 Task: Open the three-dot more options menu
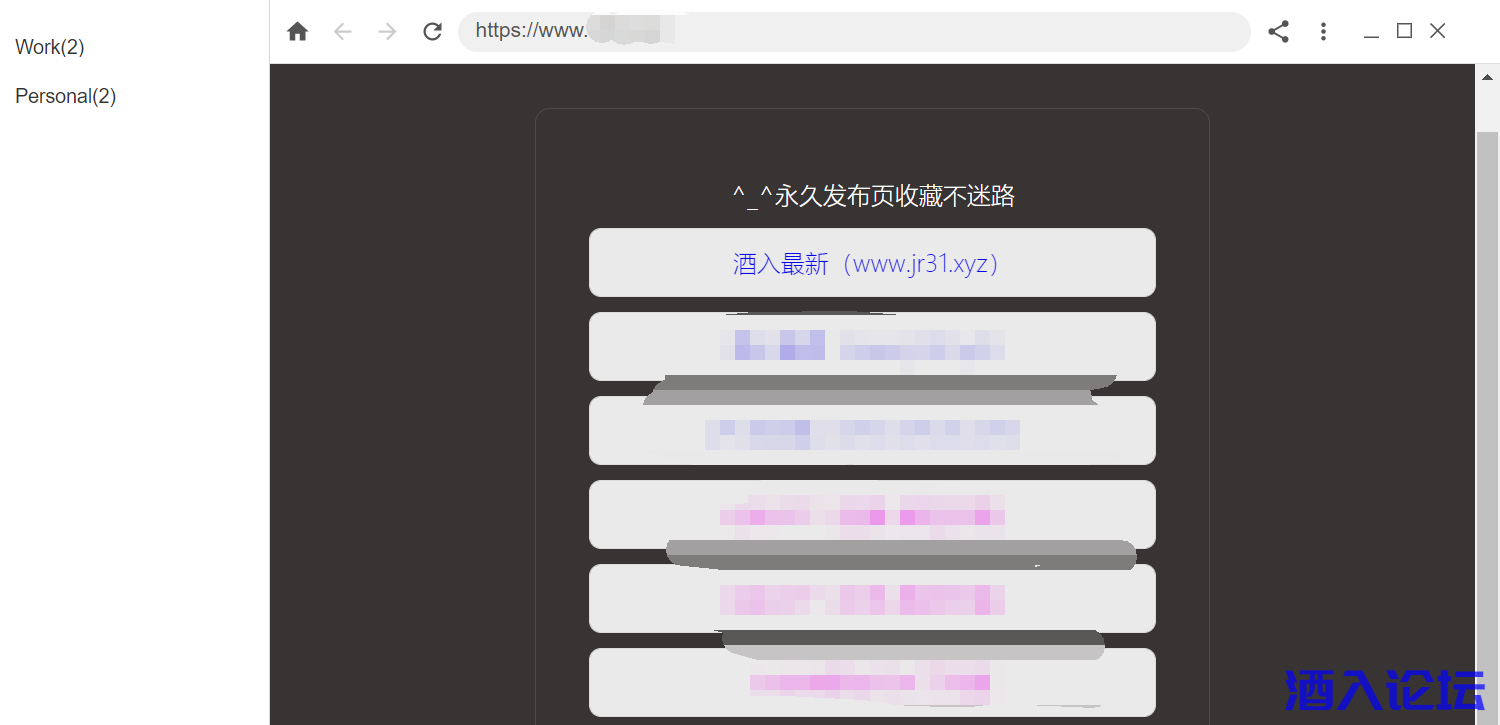coord(1323,32)
